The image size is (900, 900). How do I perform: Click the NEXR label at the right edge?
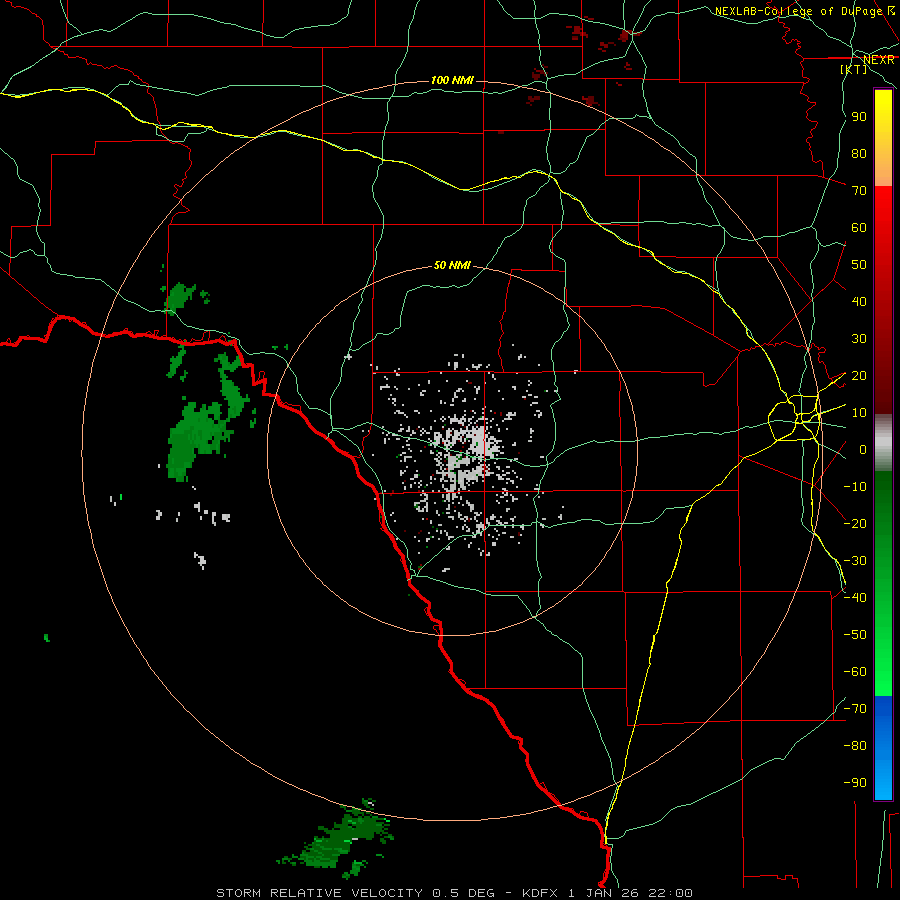879,60
